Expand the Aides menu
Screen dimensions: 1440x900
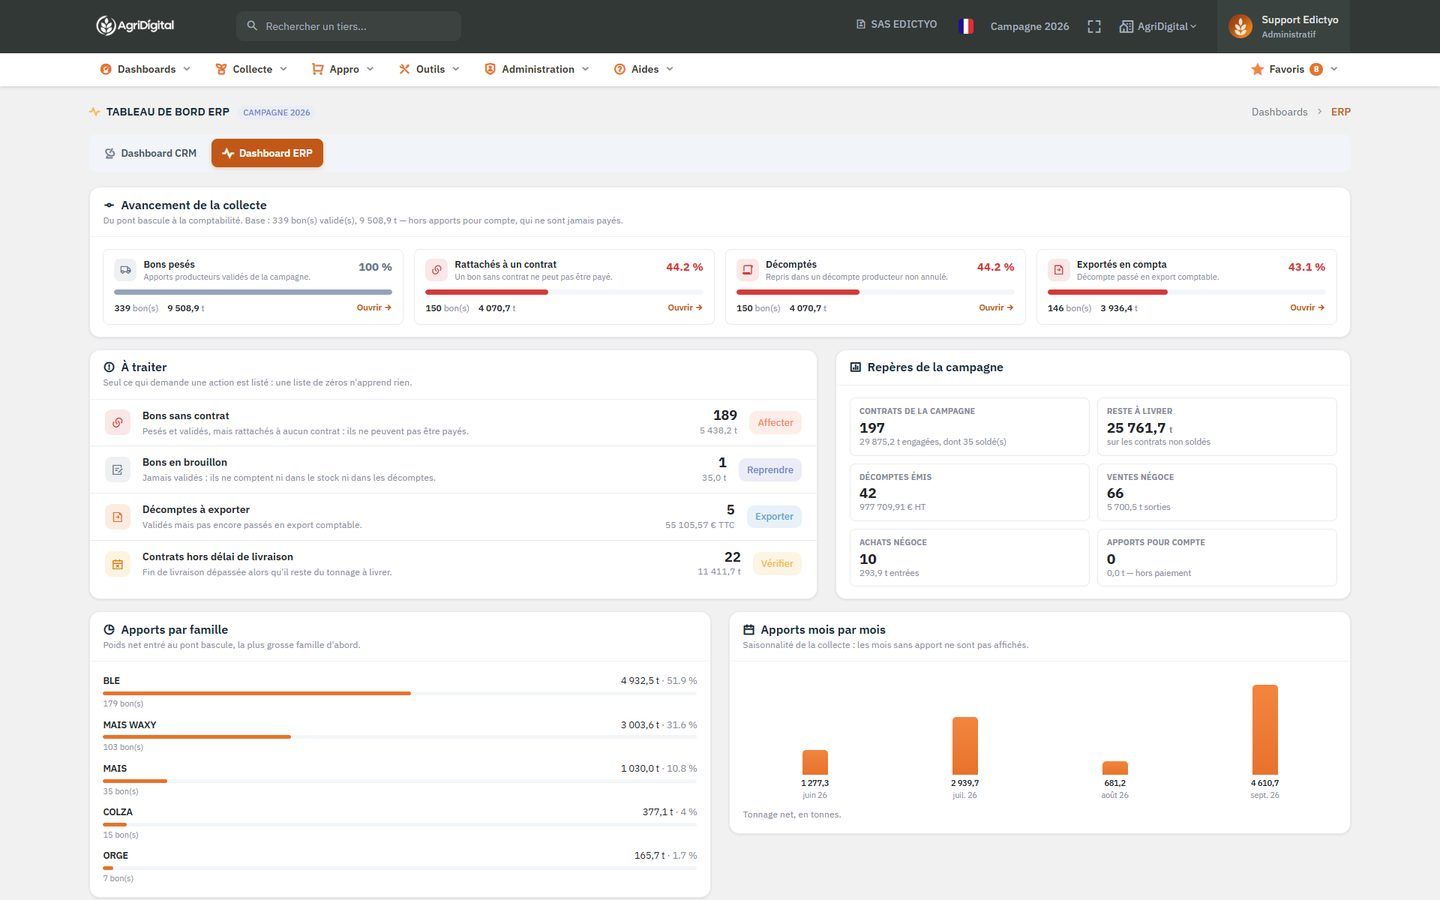(644, 69)
